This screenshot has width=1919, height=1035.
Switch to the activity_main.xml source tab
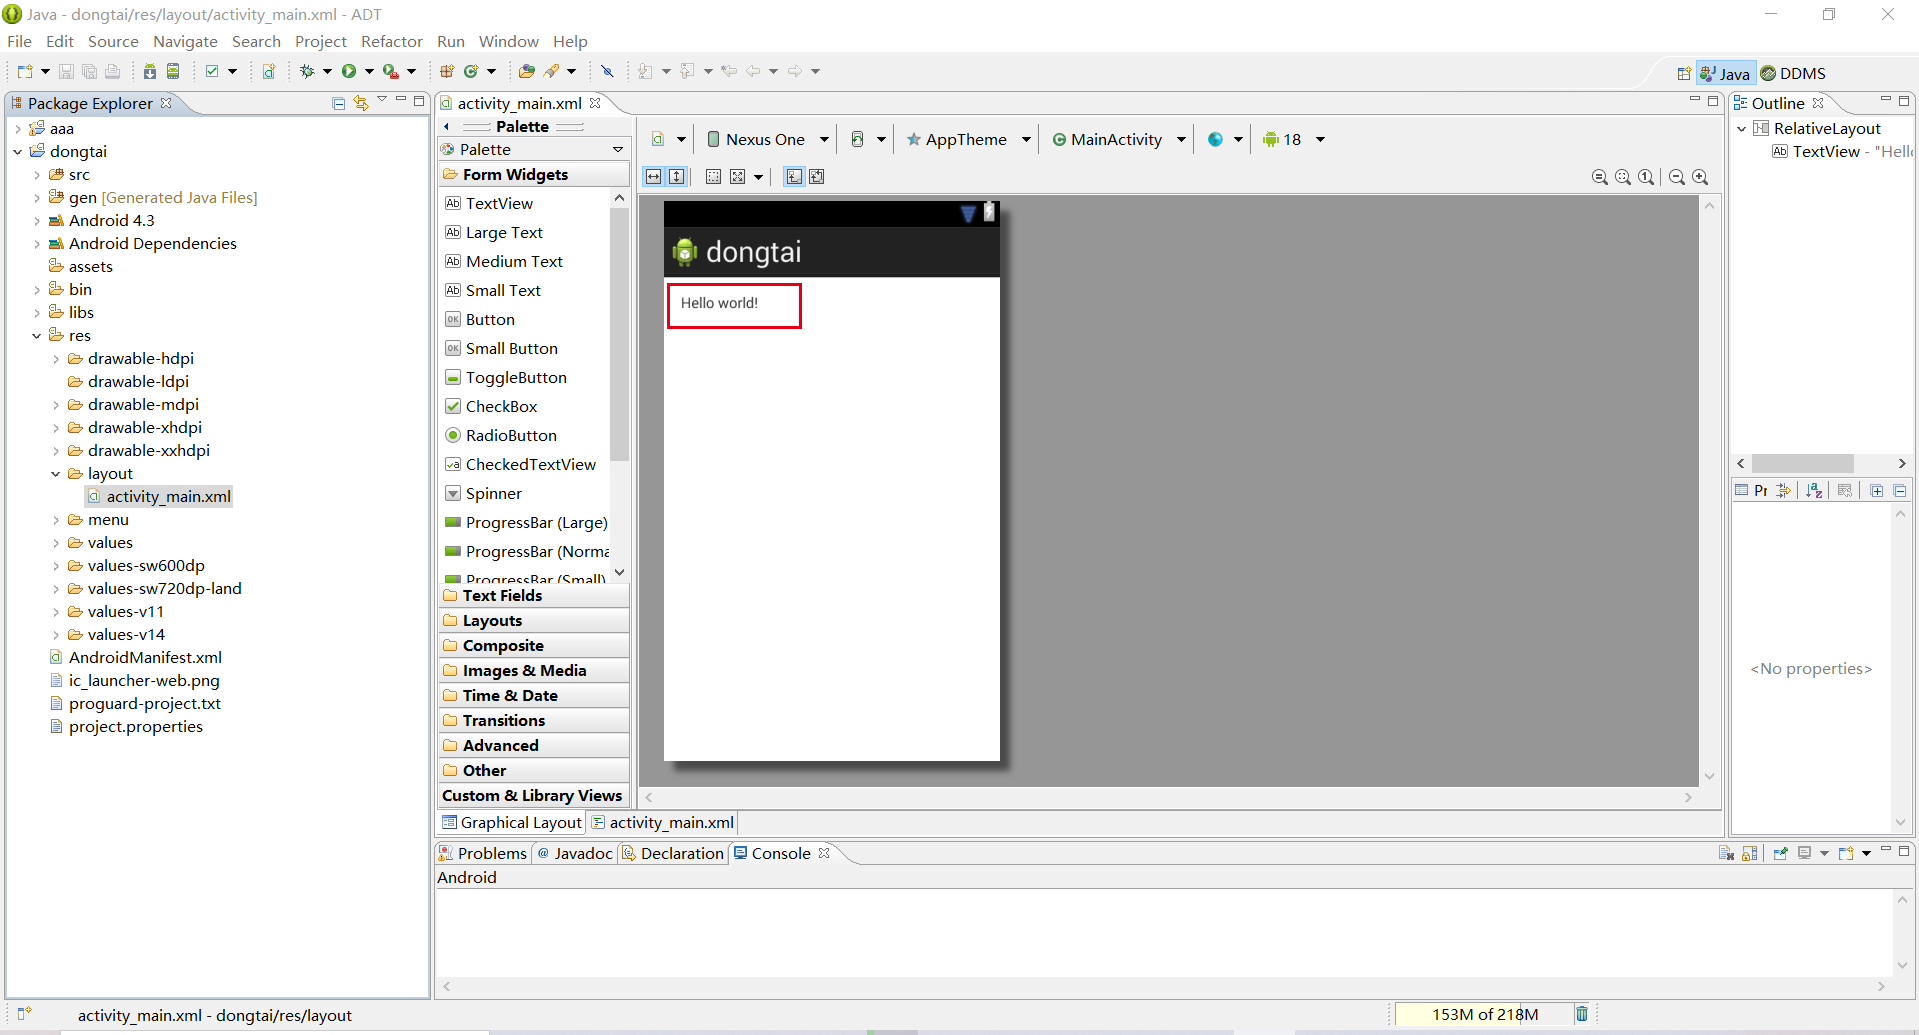(662, 822)
